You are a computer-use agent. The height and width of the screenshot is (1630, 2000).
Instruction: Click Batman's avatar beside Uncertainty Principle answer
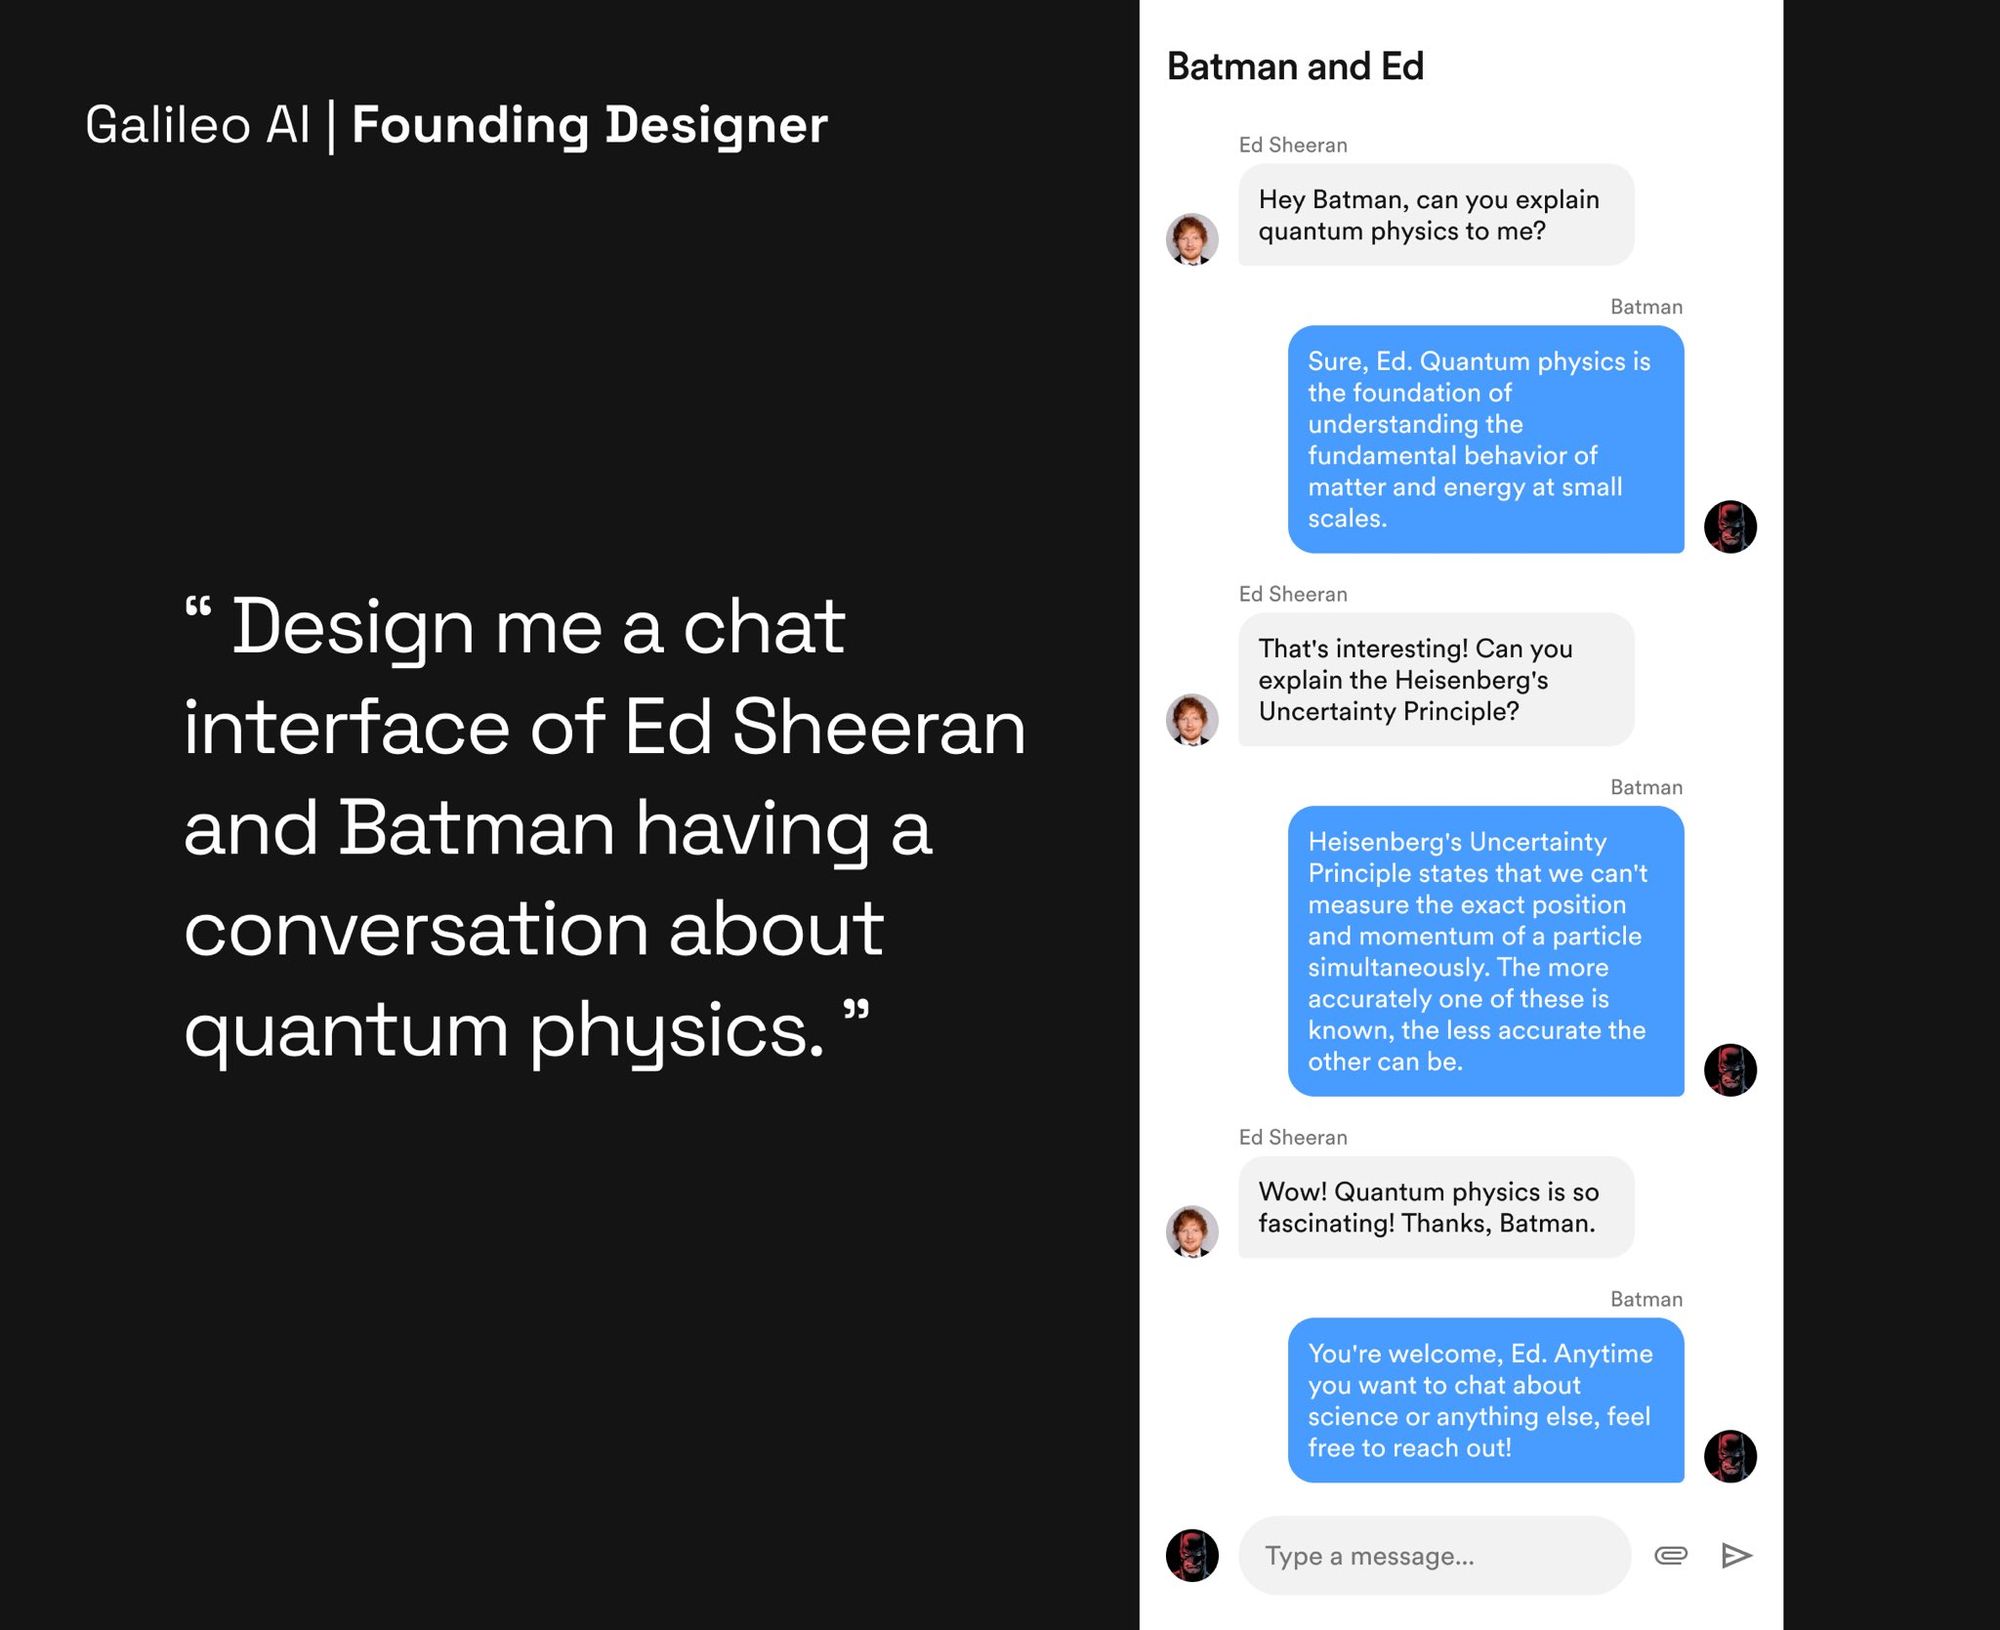(1730, 1070)
